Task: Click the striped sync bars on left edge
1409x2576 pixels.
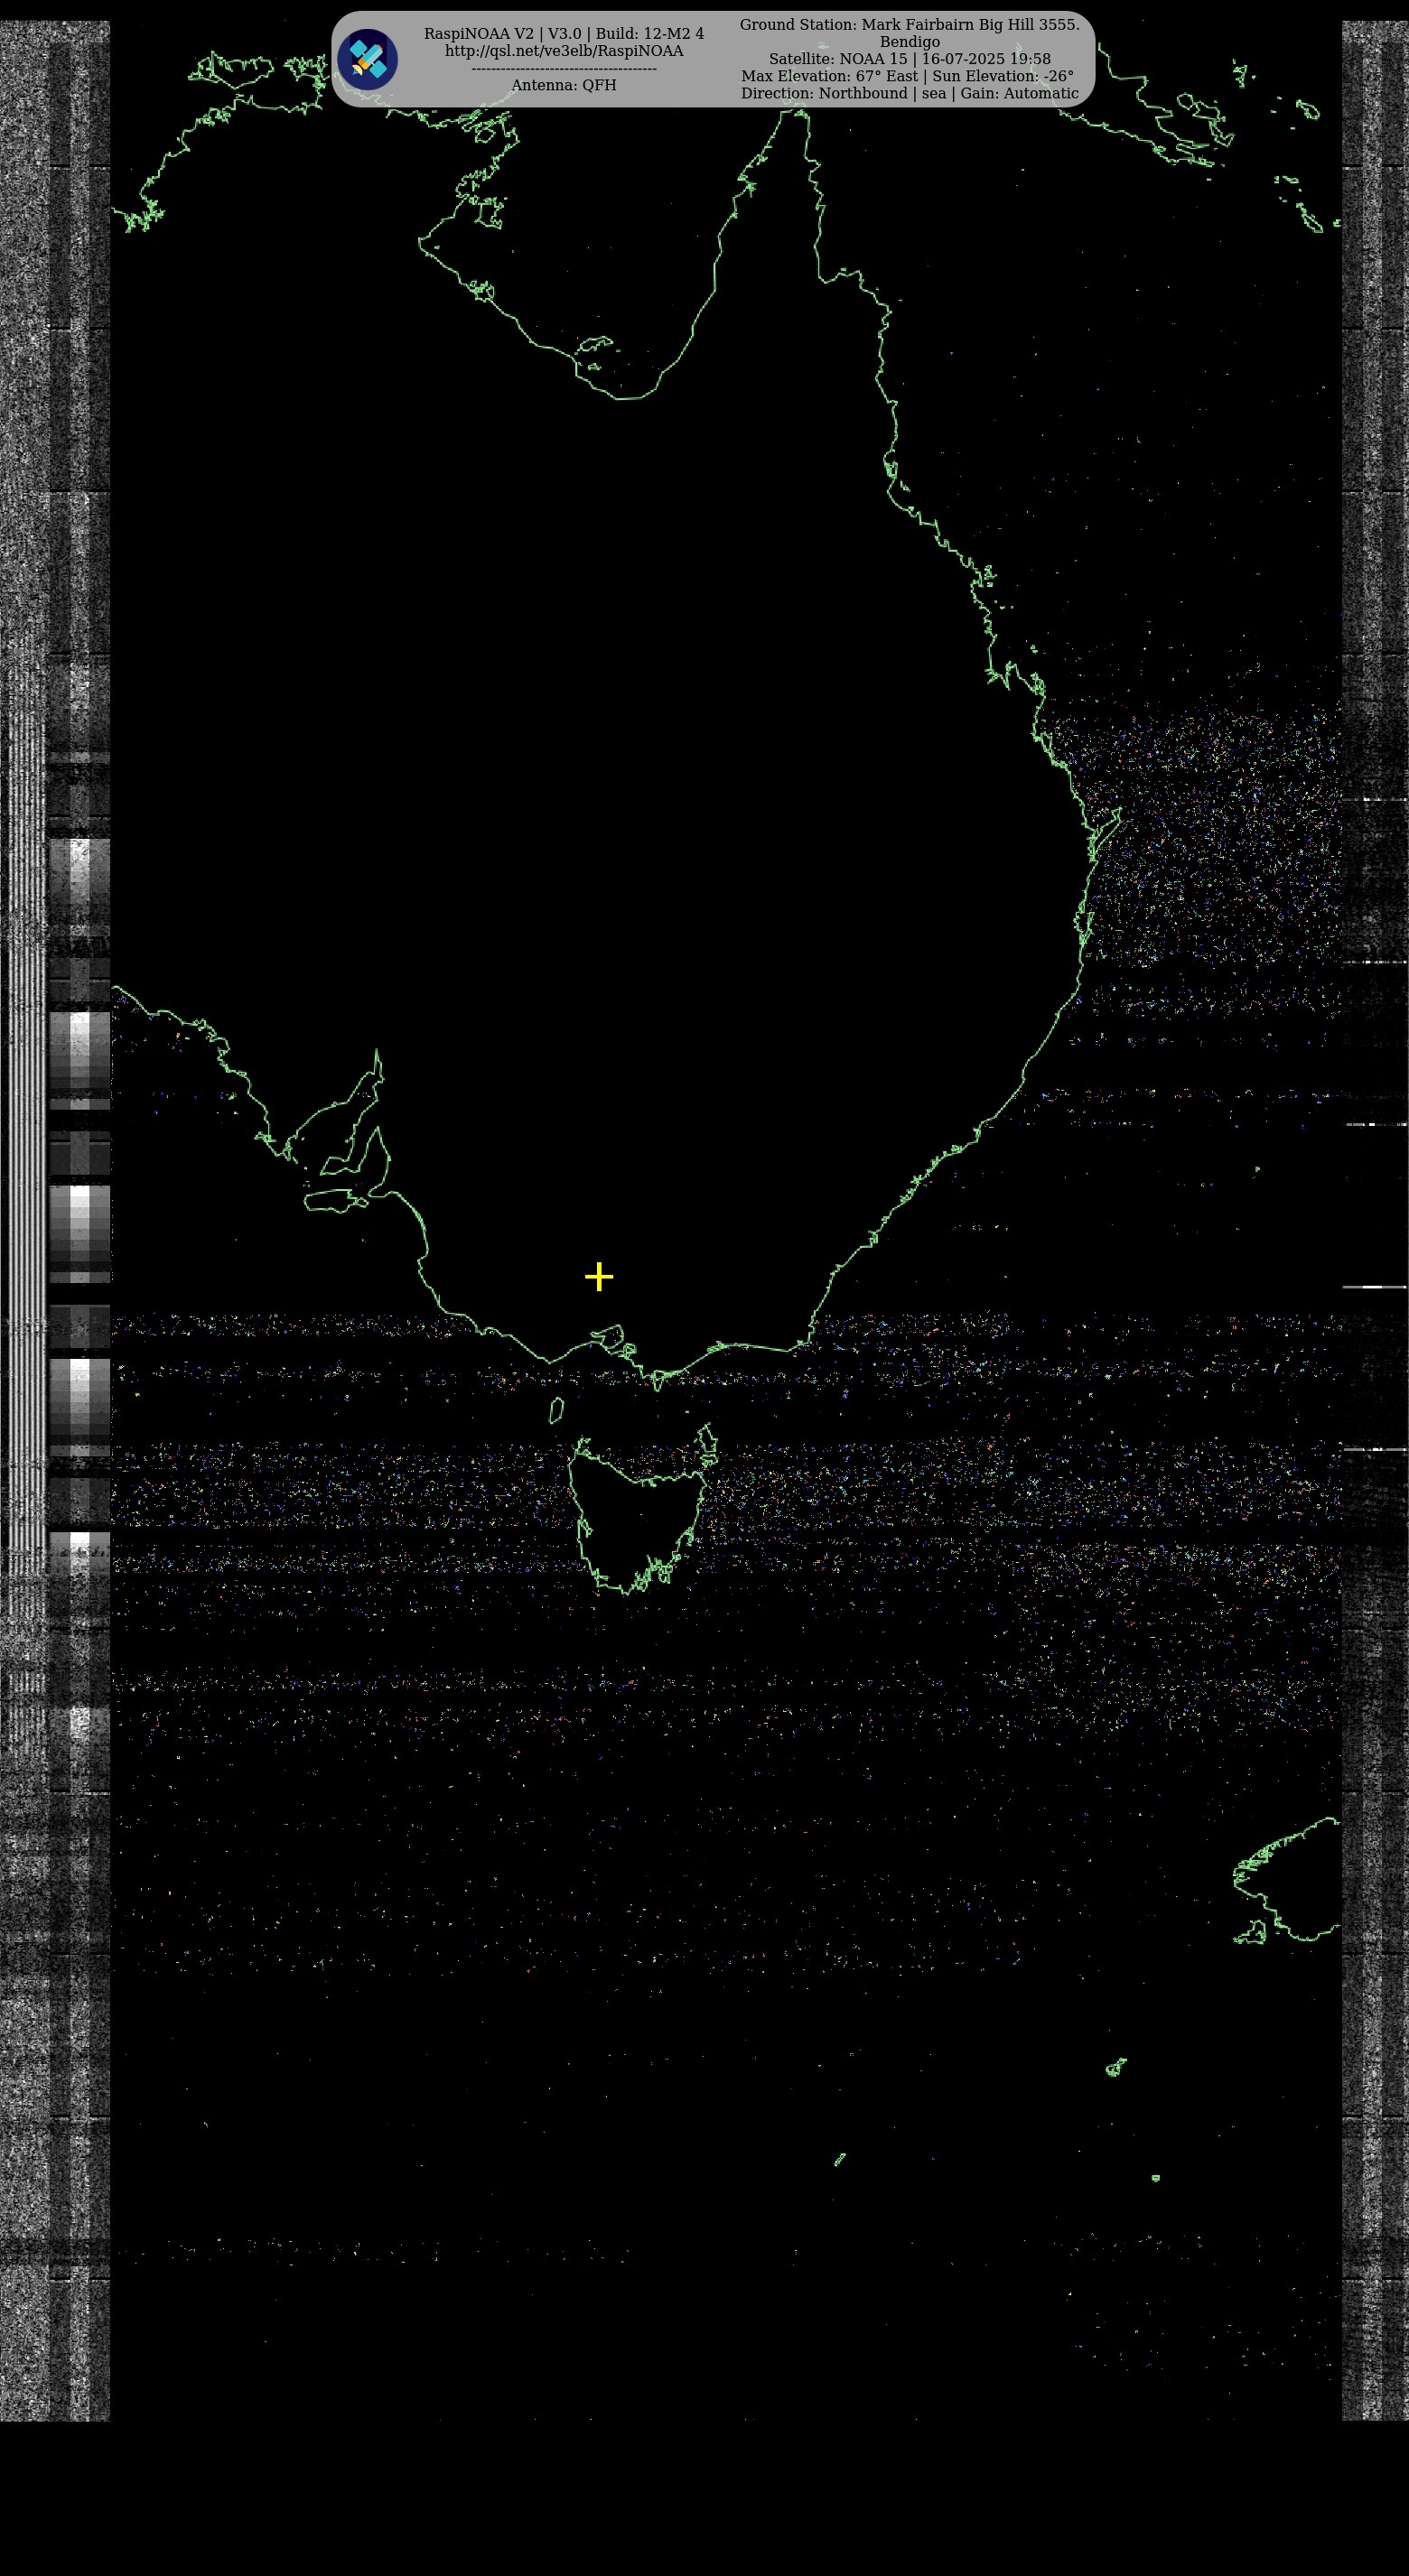Action: pyautogui.click(x=26, y=1200)
